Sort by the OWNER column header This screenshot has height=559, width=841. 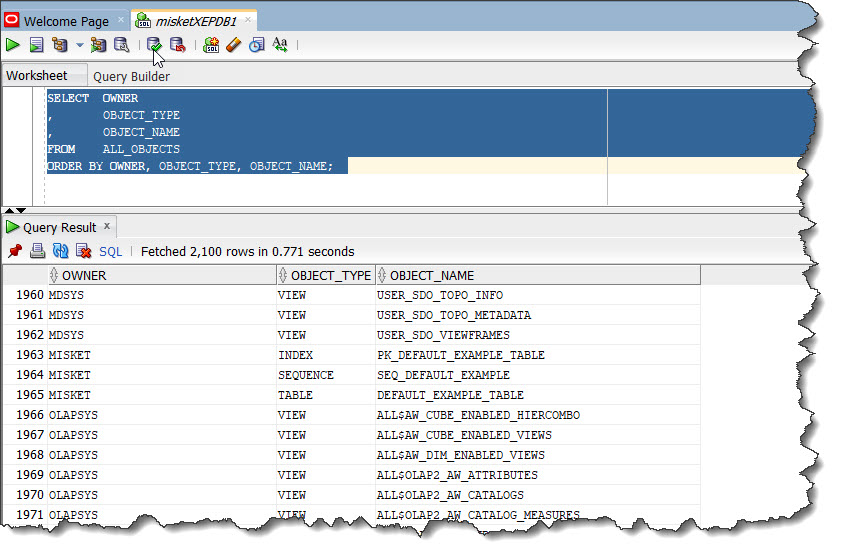pyautogui.click(x=162, y=275)
